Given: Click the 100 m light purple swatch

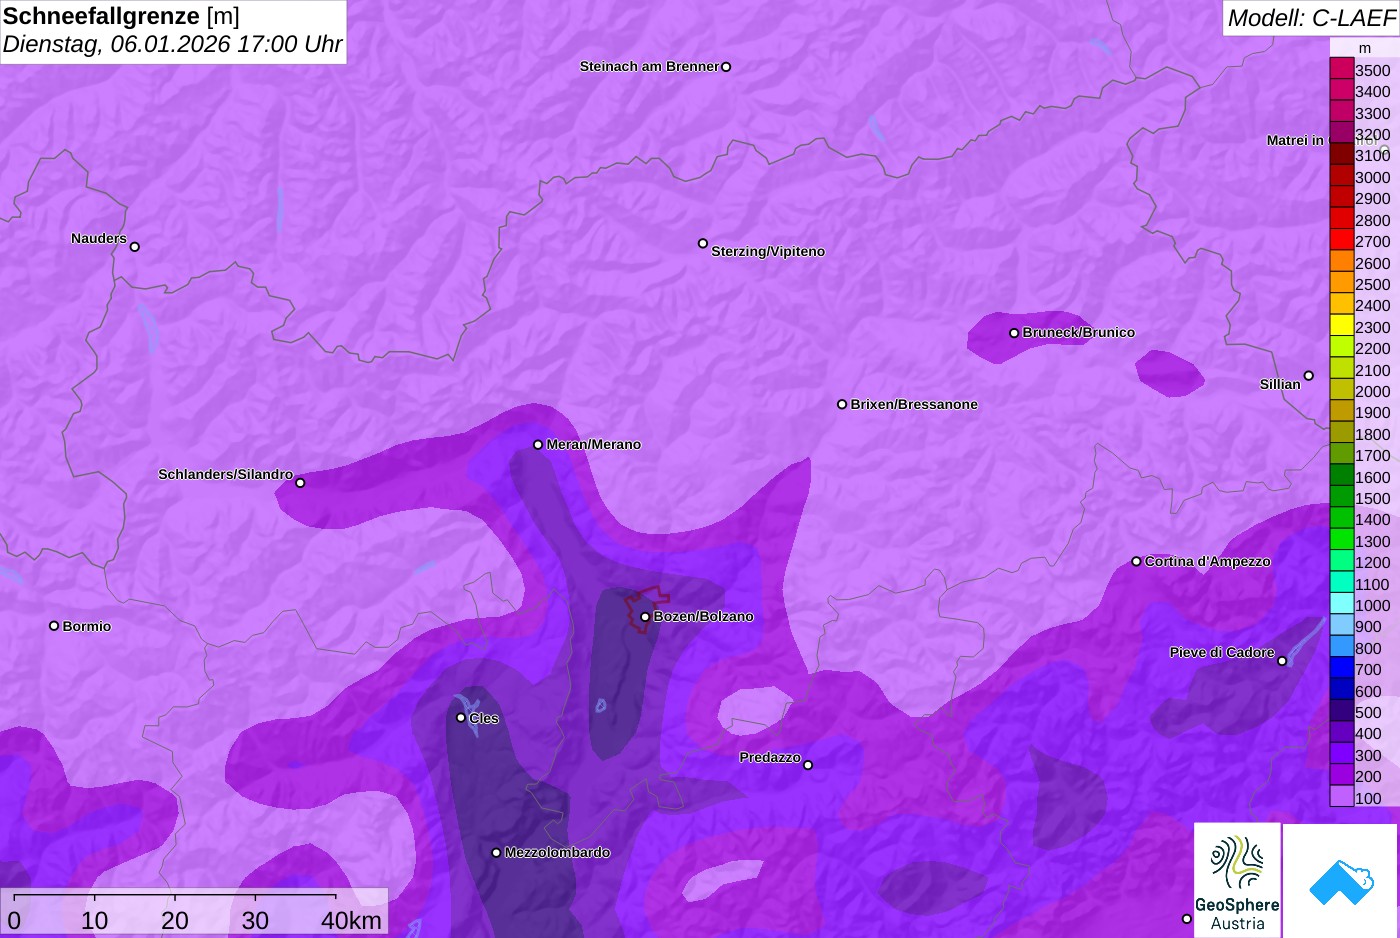Looking at the screenshot, I should point(1341,797).
